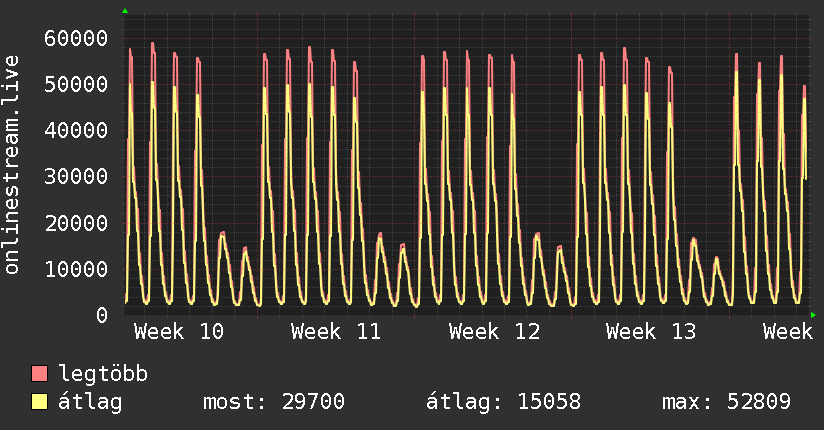This screenshot has height=430, width=824.
Task: Click the Week 12 axis label
Action: point(494,332)
